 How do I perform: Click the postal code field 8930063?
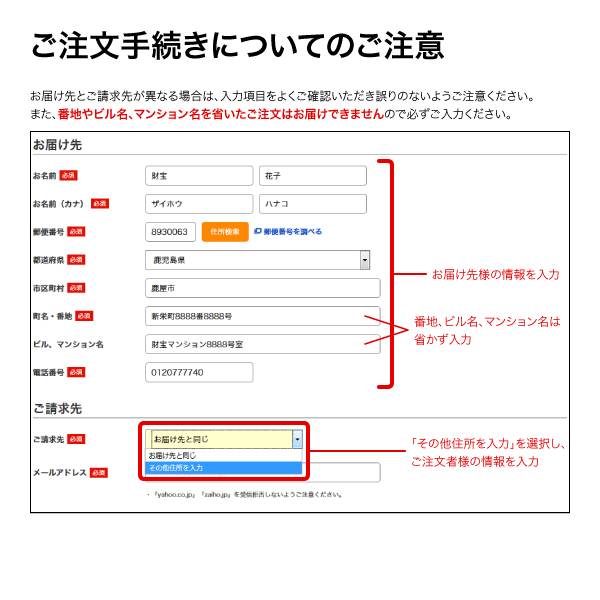pyautogui.click(x=170, y=232)
